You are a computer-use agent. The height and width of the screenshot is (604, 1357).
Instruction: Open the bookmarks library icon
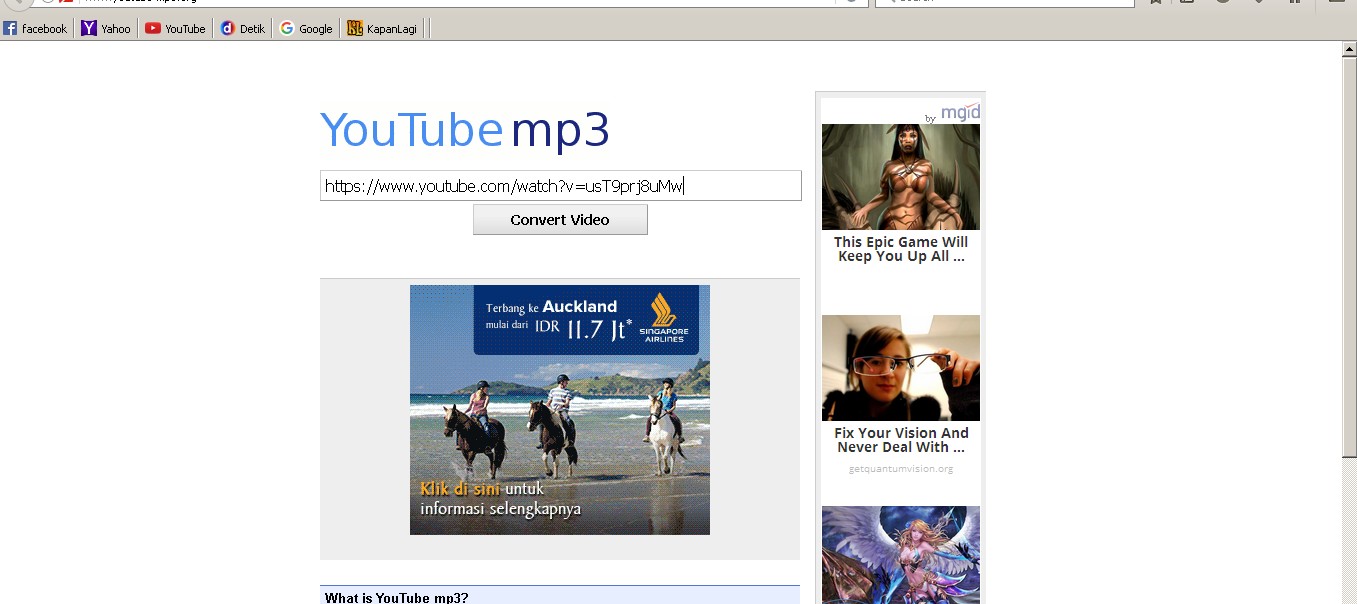[x=1187, y=4]
